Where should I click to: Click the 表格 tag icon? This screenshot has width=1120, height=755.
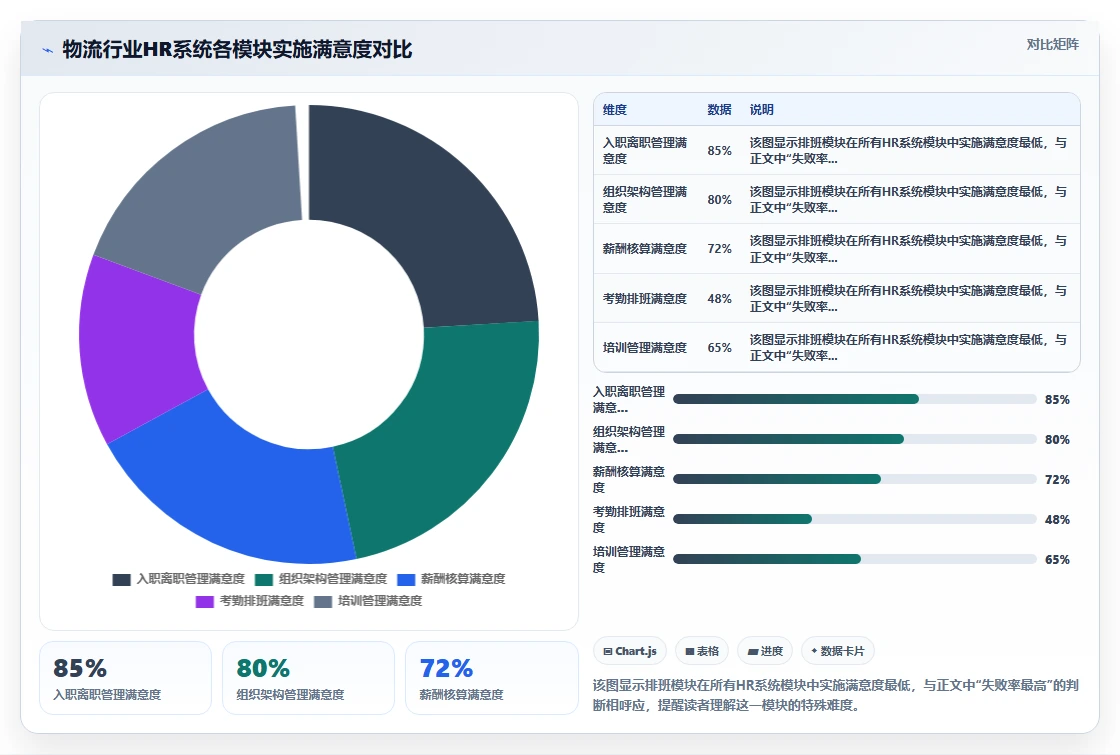690,651
